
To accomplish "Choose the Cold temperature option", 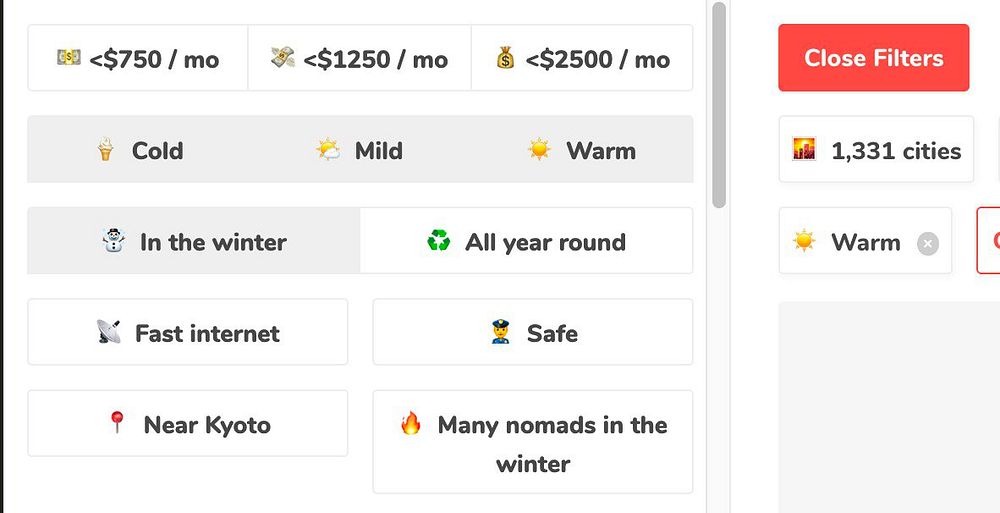I will (139, 151).
